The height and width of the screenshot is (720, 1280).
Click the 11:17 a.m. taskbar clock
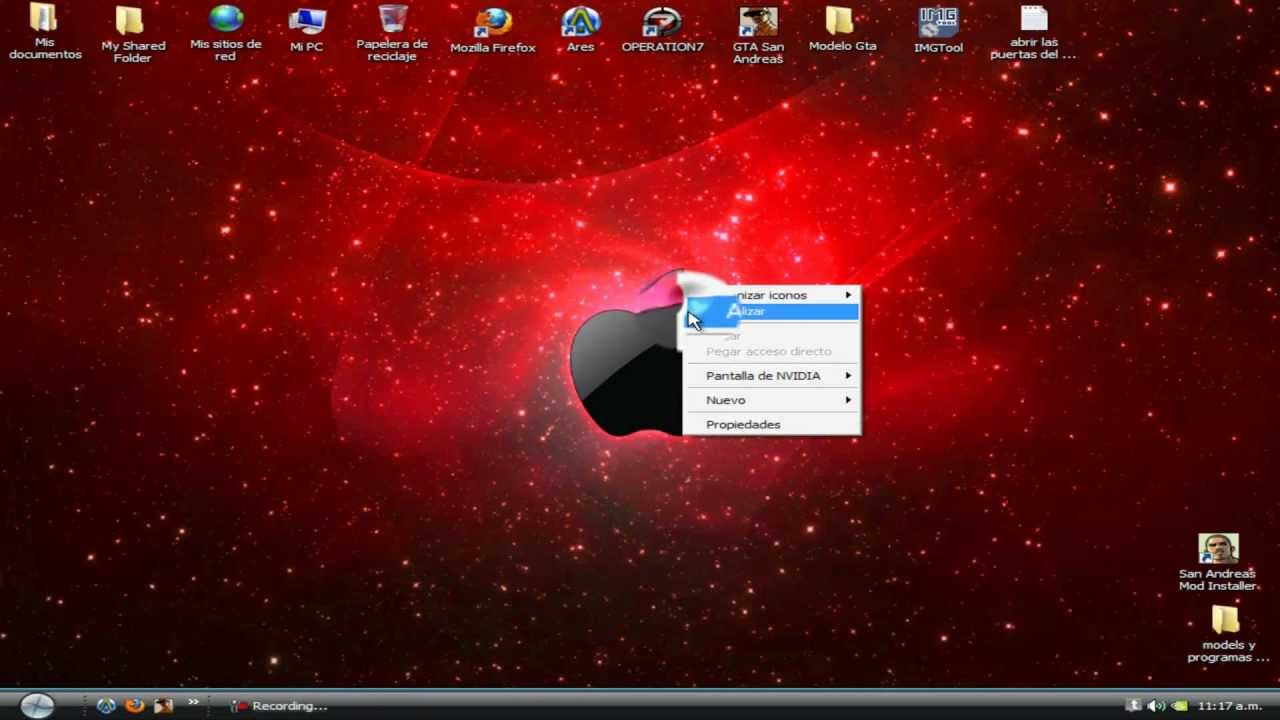(x=1230, y=706)
